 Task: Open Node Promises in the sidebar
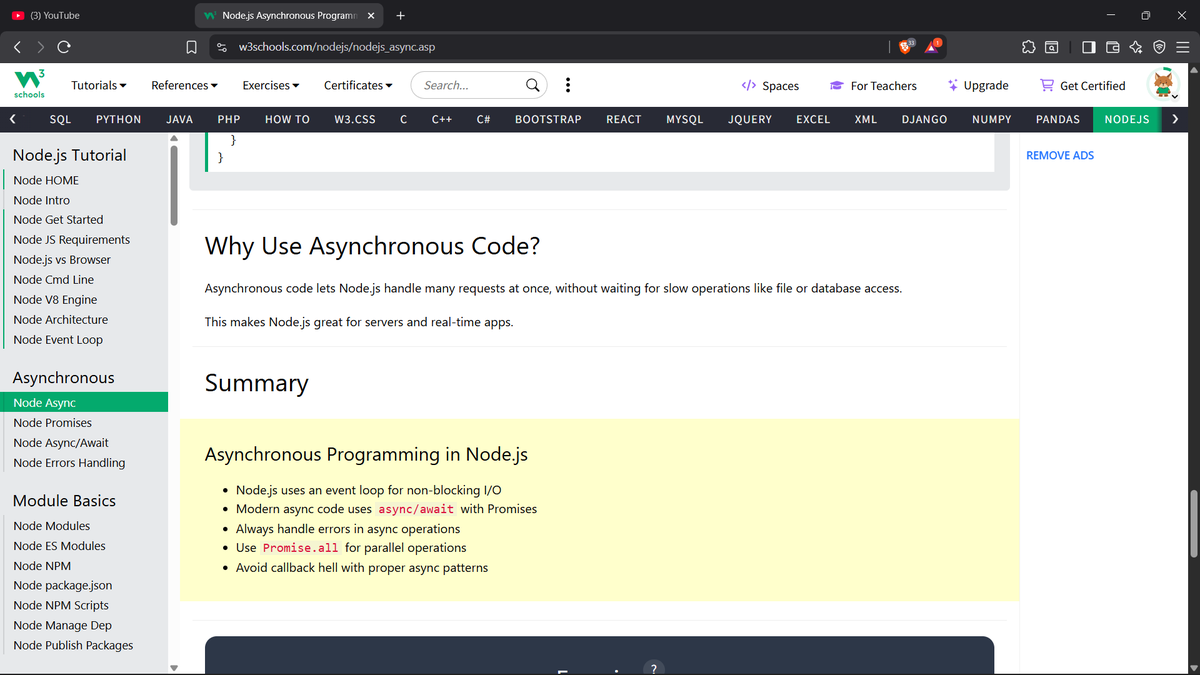point(53,423)
